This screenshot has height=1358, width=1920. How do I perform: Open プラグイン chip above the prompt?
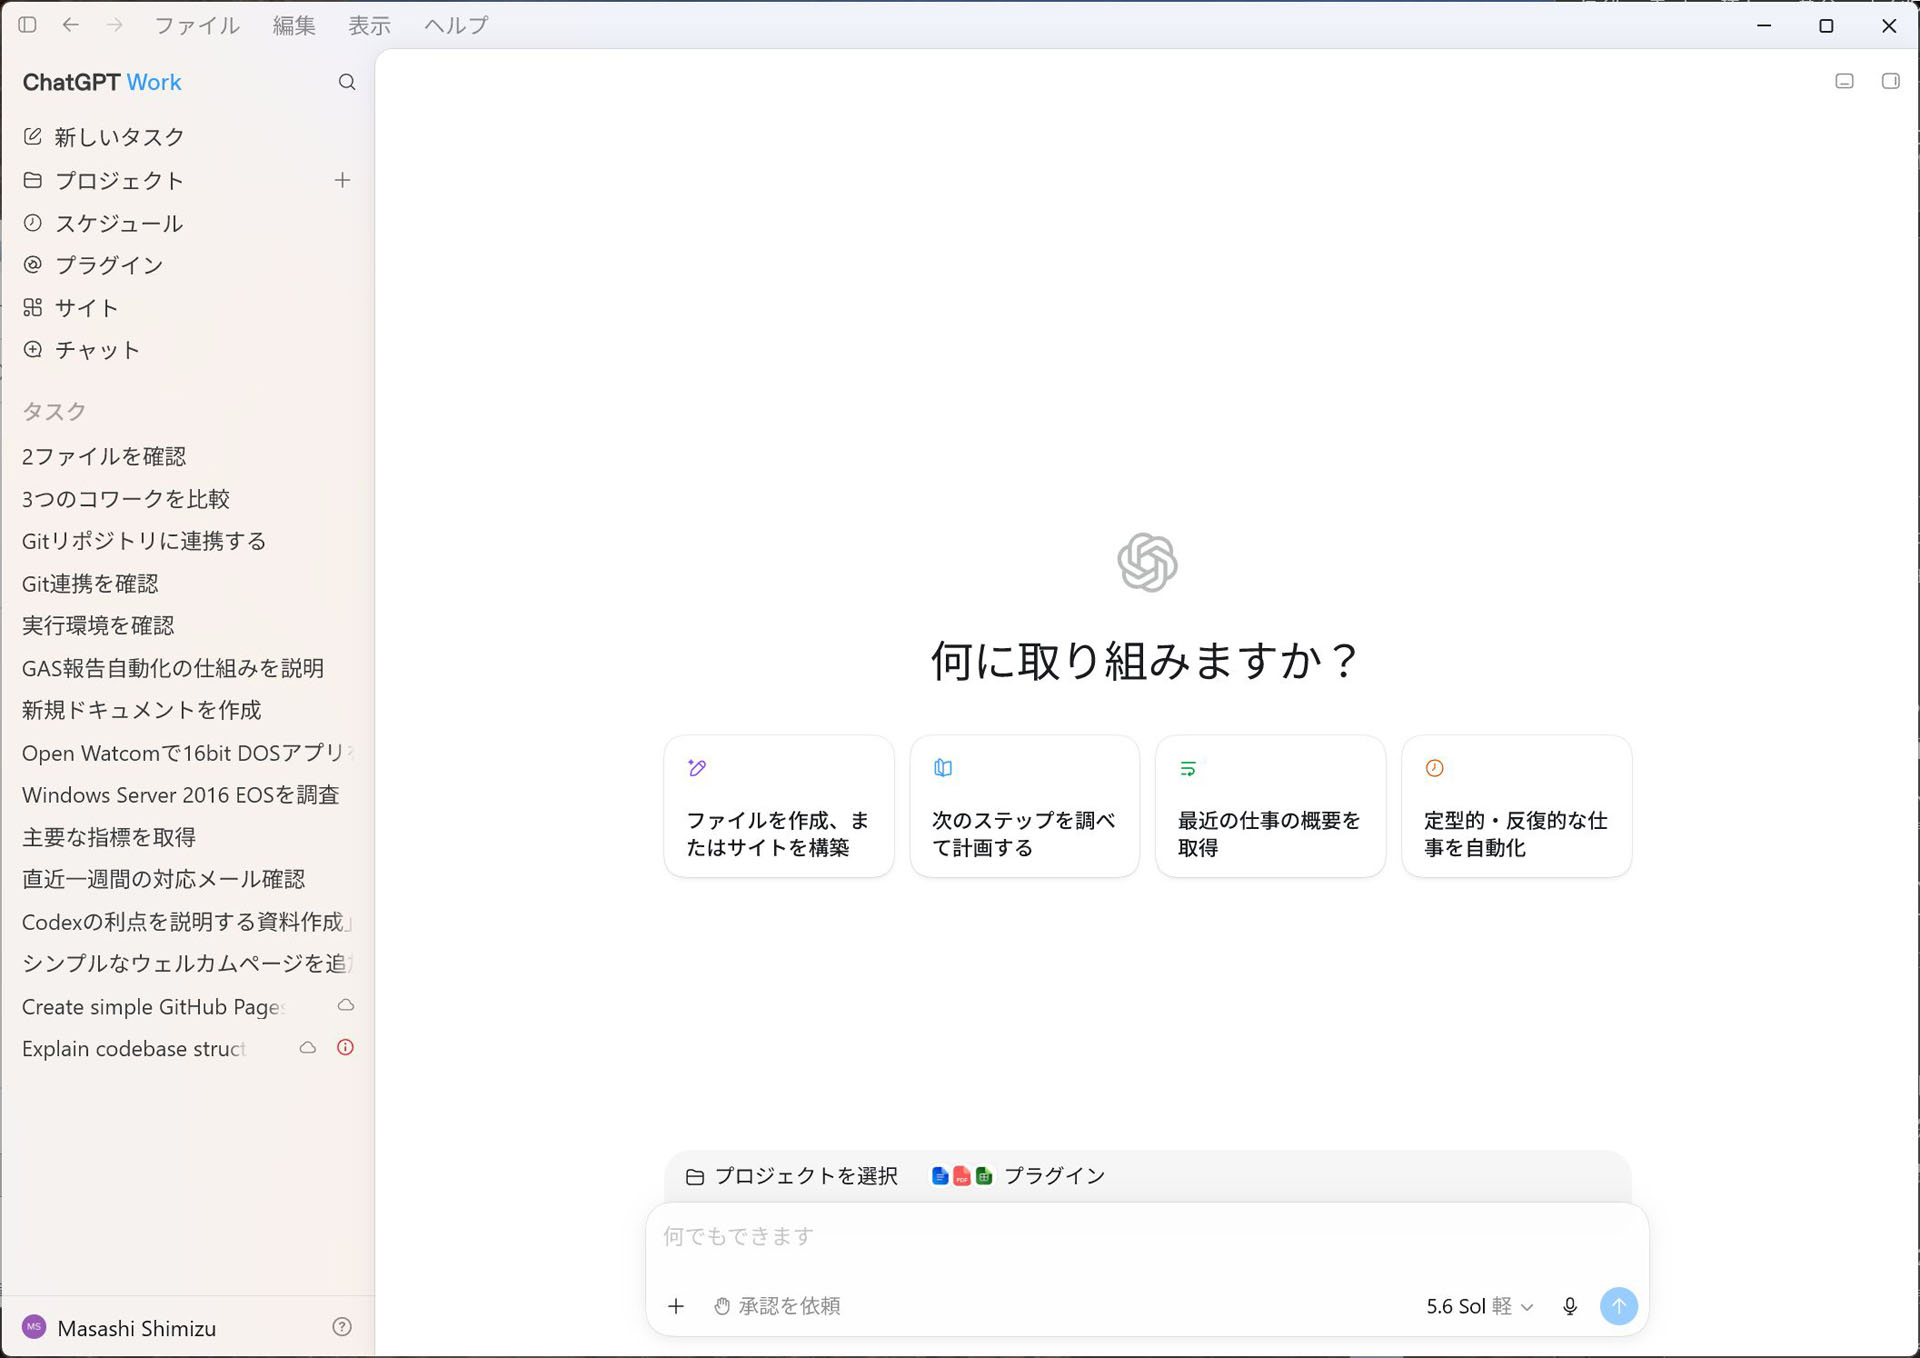[x=1018, y=1176]
